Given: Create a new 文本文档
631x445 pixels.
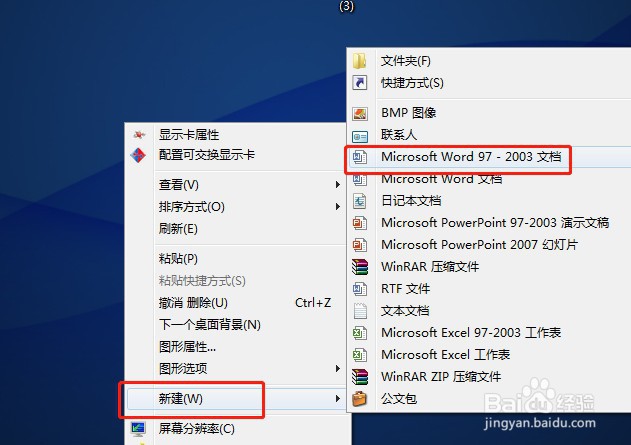Looking at the screenshot, I should coord(405,311).
